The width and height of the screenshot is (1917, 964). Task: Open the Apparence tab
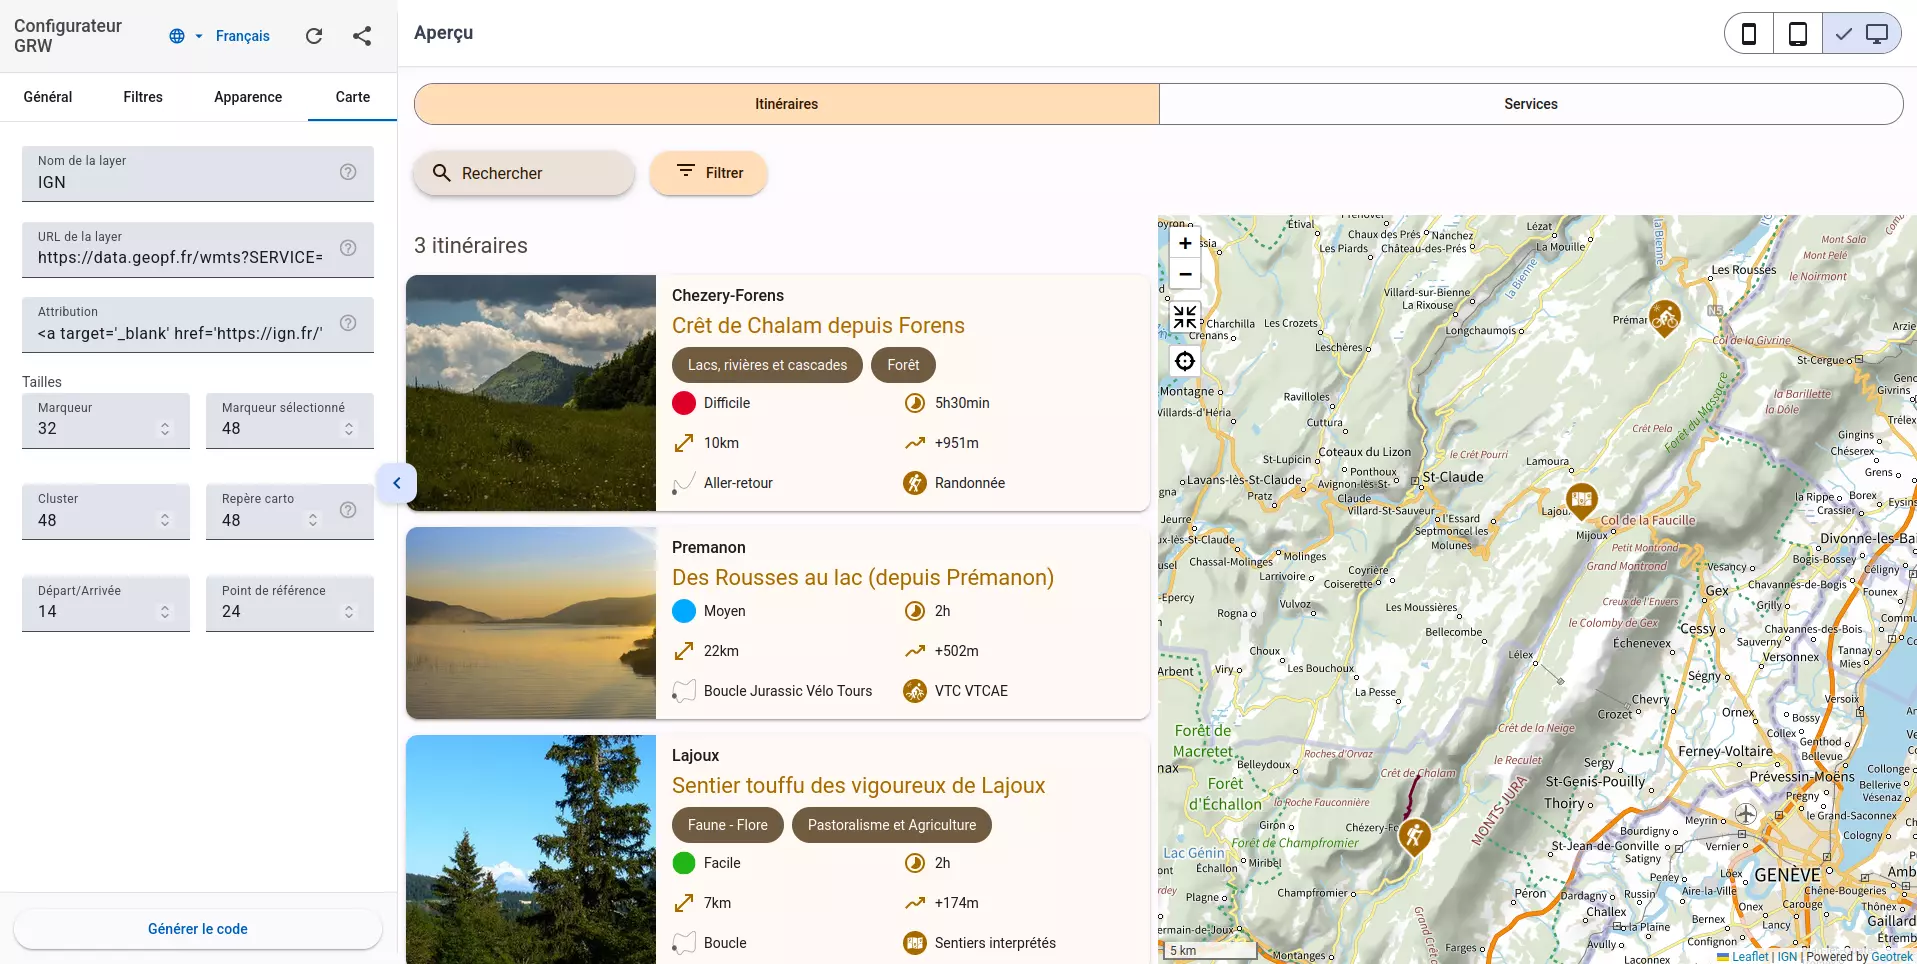(x=246, y=96)
